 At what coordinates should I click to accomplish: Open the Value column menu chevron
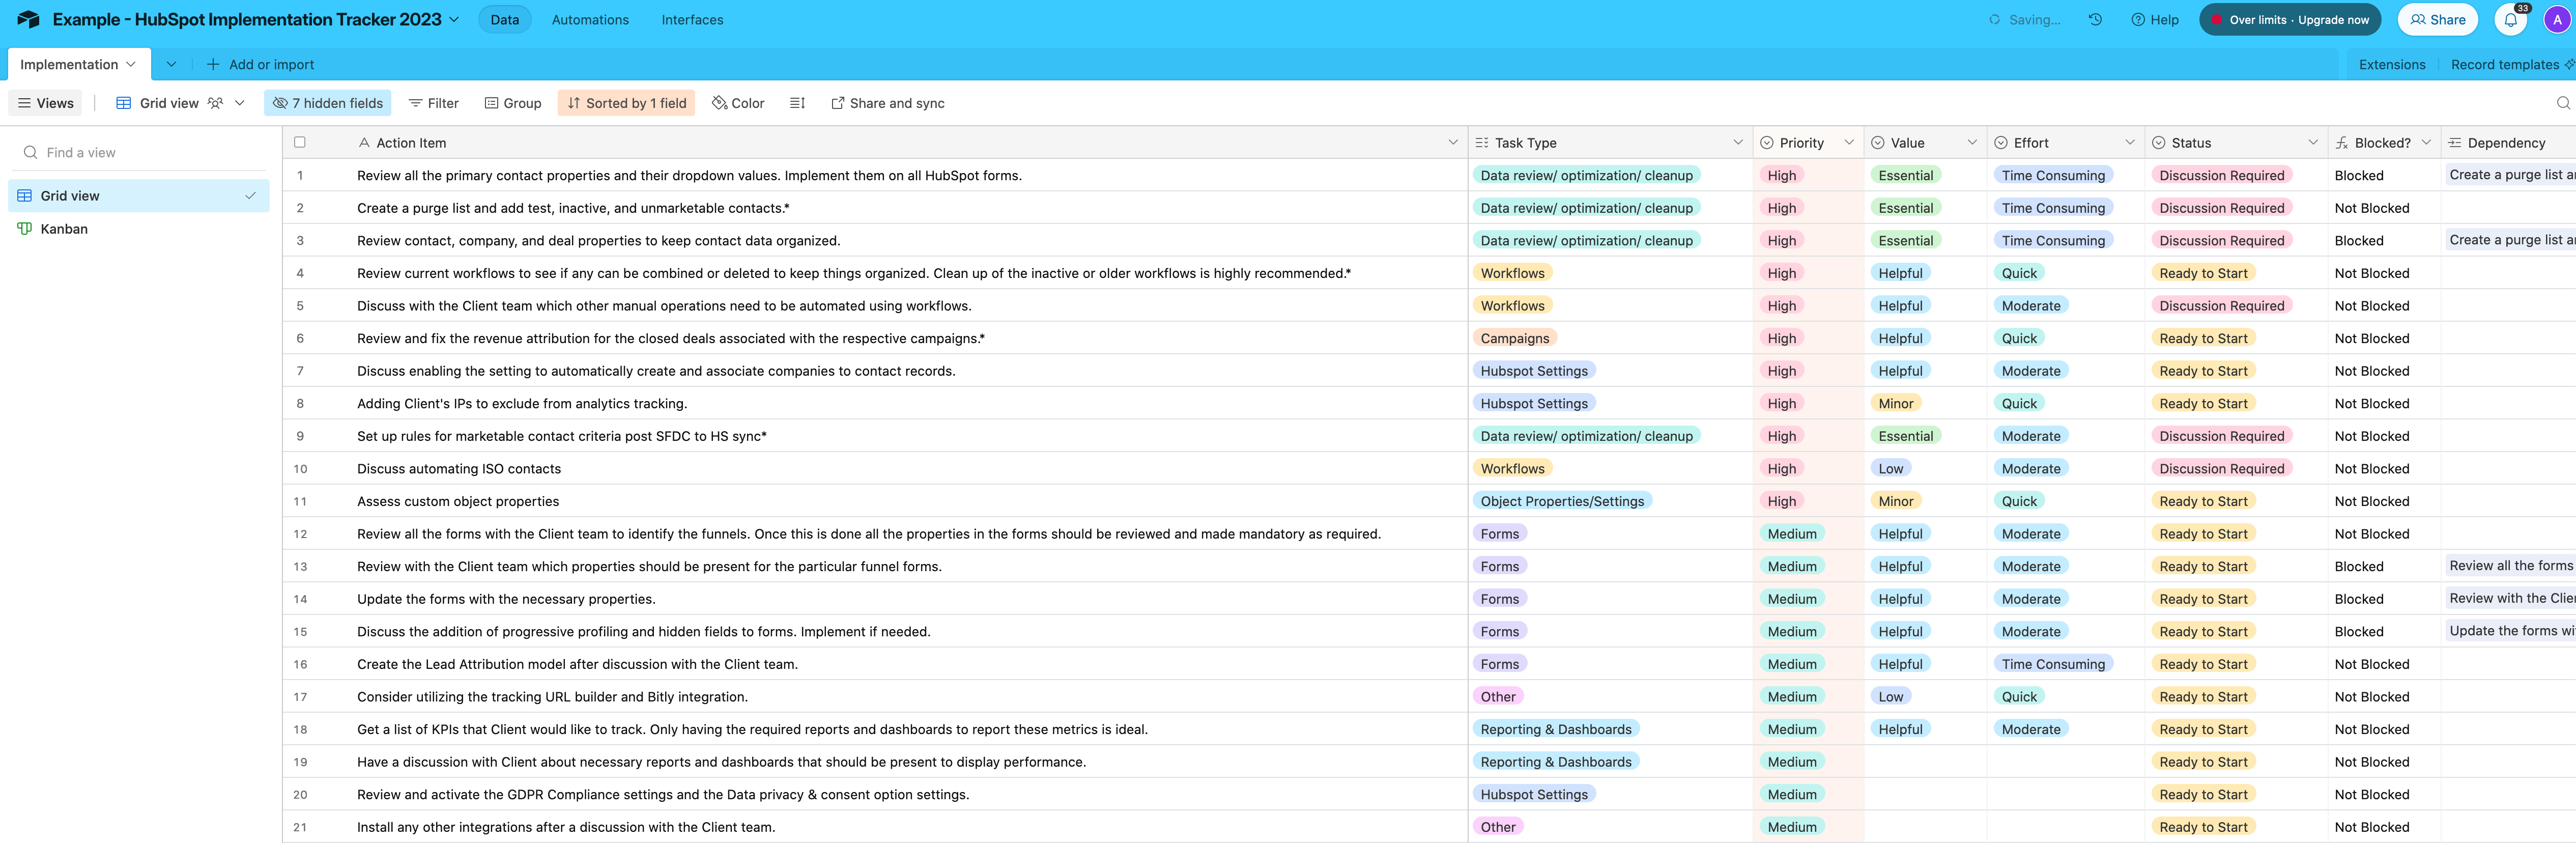(x=1972, y=143)
